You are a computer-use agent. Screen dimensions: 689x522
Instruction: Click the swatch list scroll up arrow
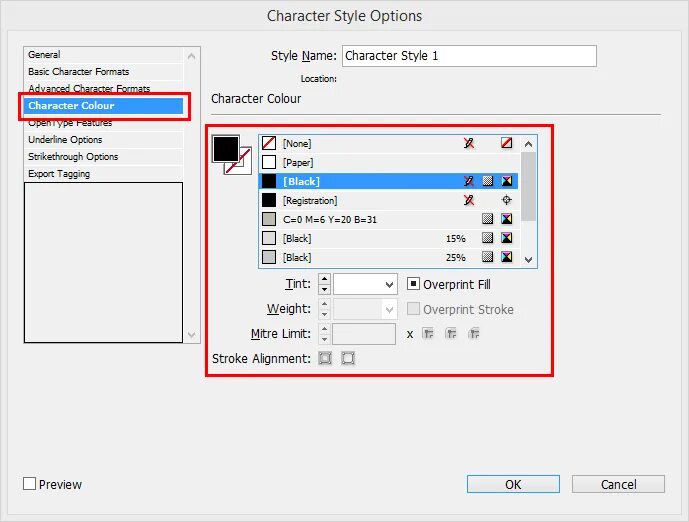pos(529,144)
